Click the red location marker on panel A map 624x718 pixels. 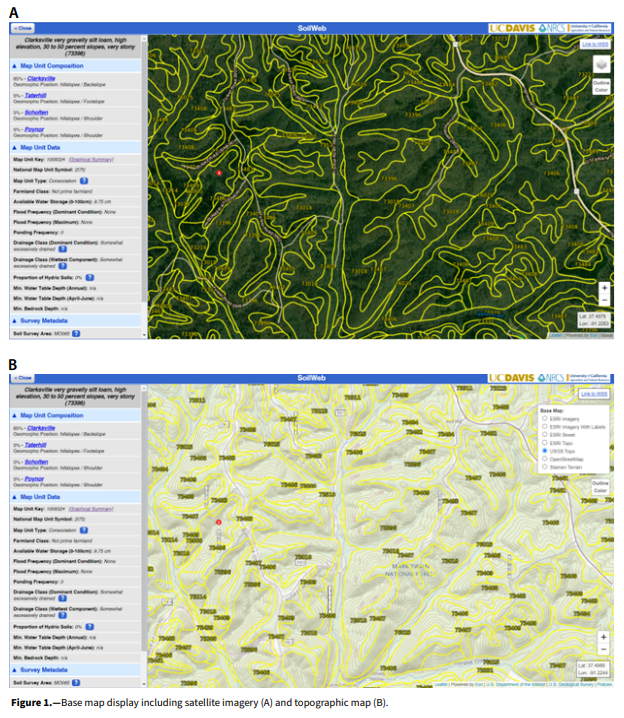[219, 173]
